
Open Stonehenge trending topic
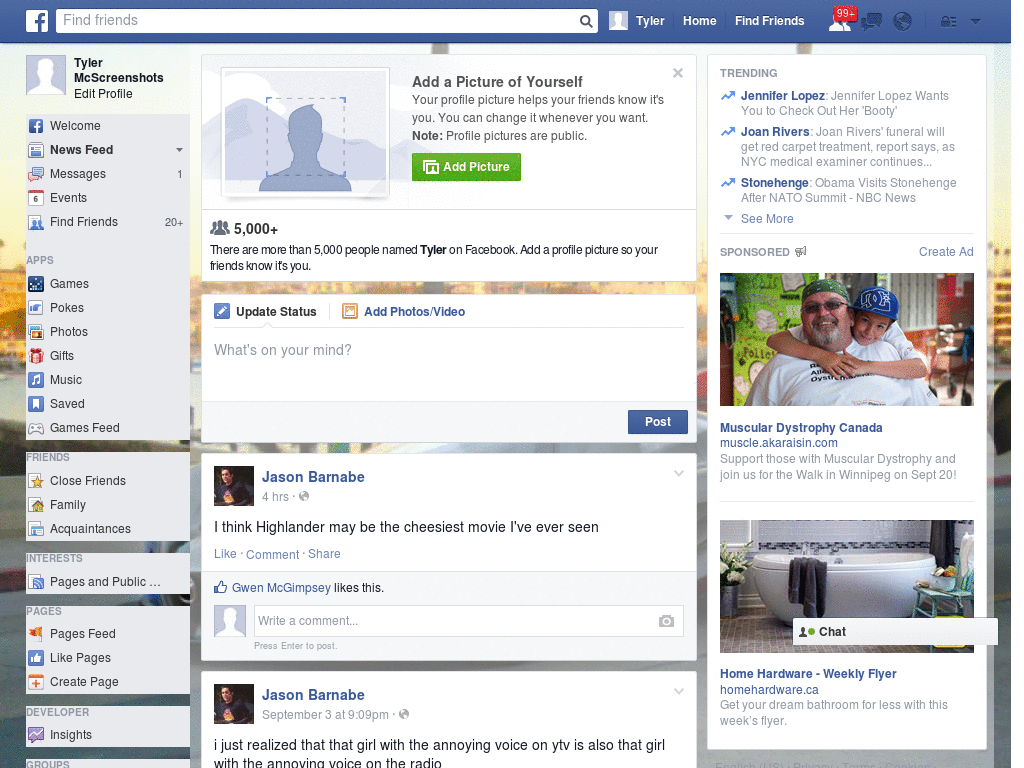[775, 183]
